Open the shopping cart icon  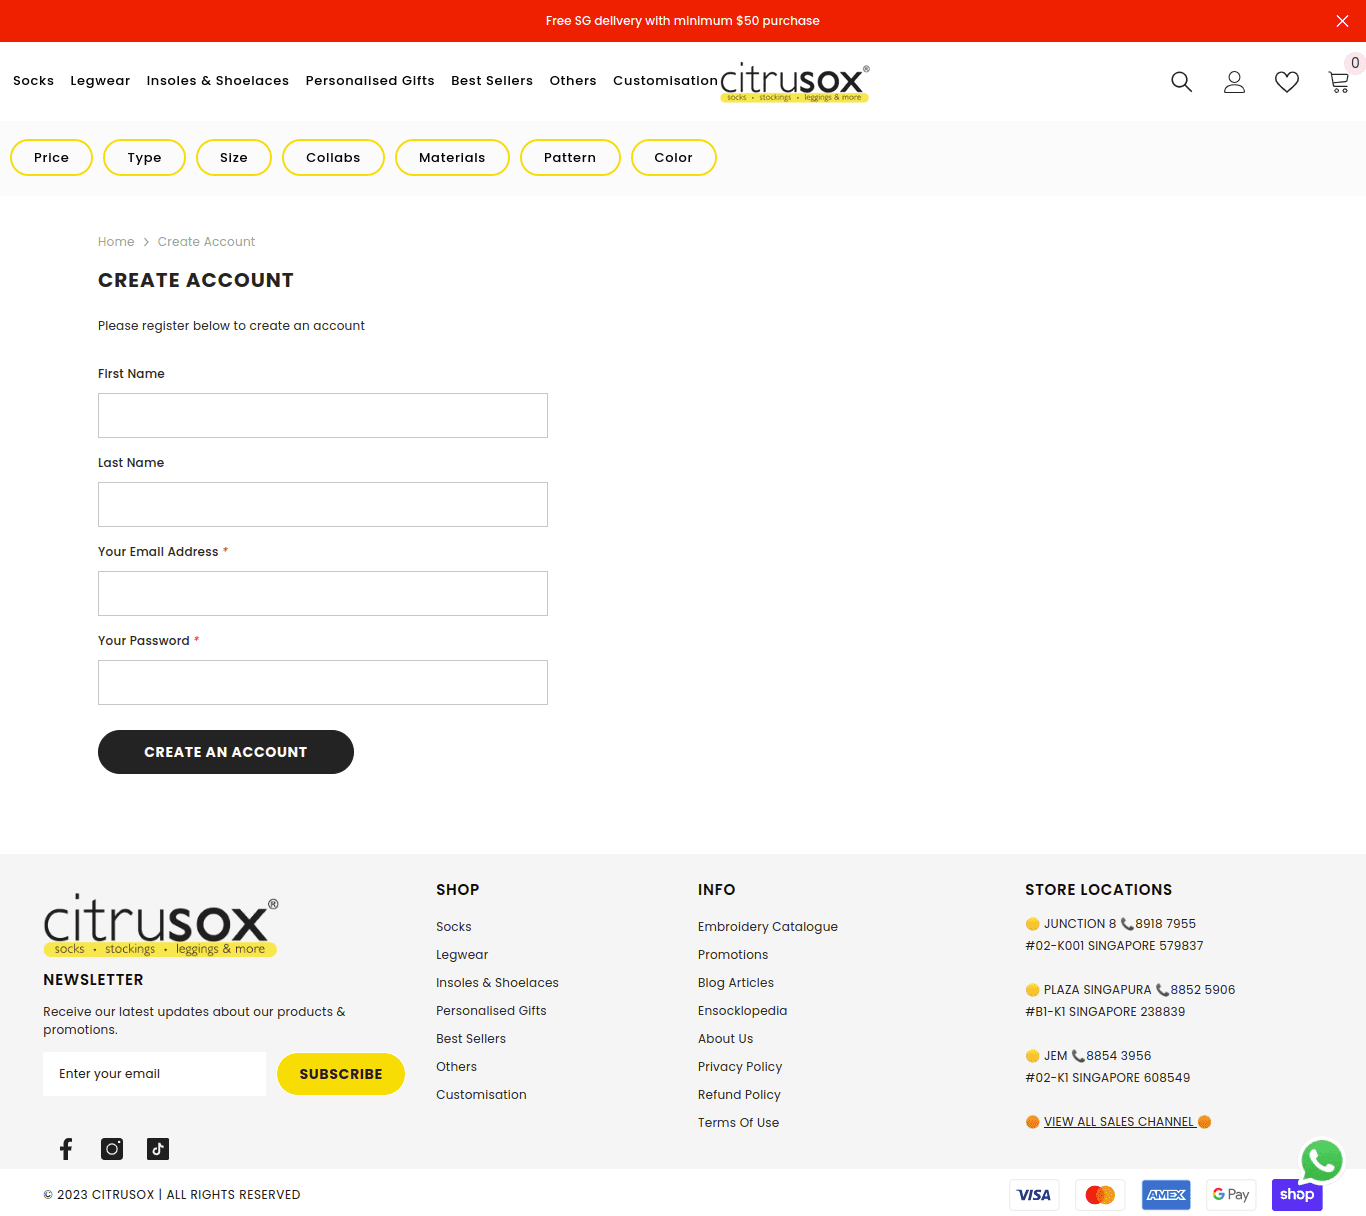[1338, 82]
